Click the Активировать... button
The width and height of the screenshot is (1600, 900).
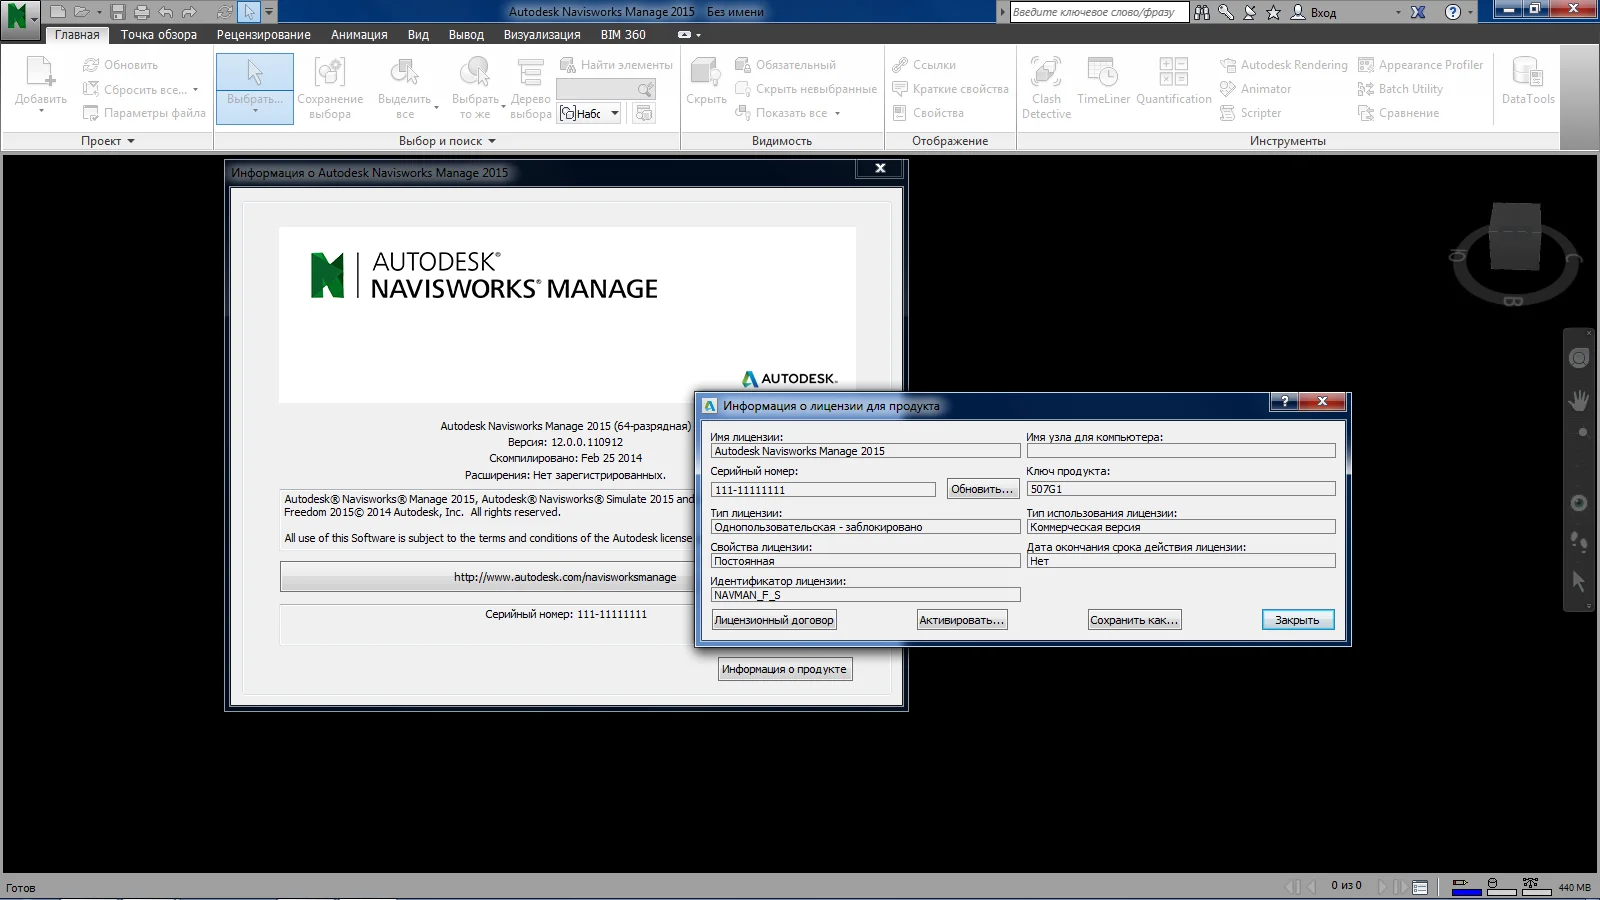[961, 620]
